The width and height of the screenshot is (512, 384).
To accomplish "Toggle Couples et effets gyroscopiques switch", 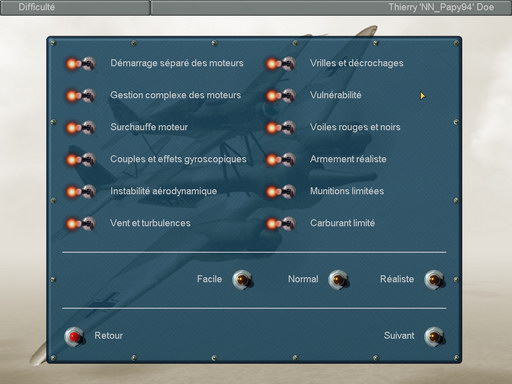I will (x=80, y=159).
